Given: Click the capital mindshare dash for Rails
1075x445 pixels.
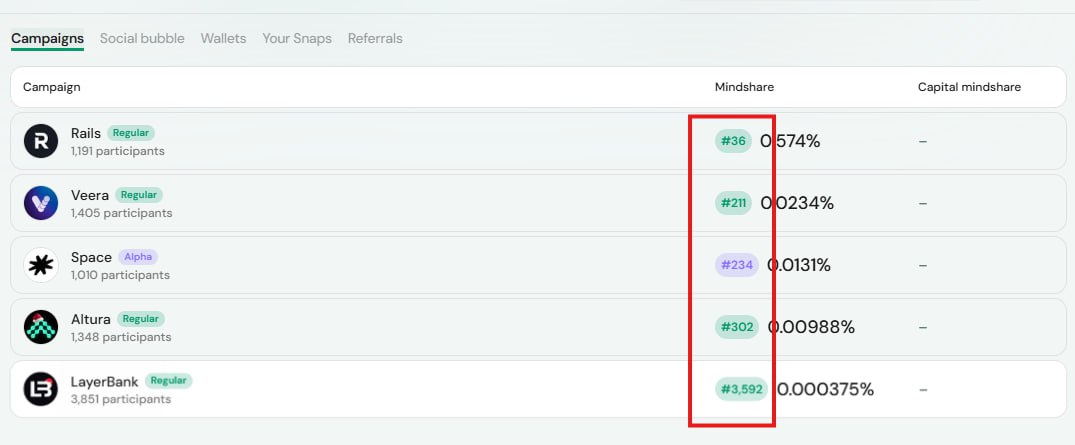Looking at the screenshot, I should click(x=923, y=141).
